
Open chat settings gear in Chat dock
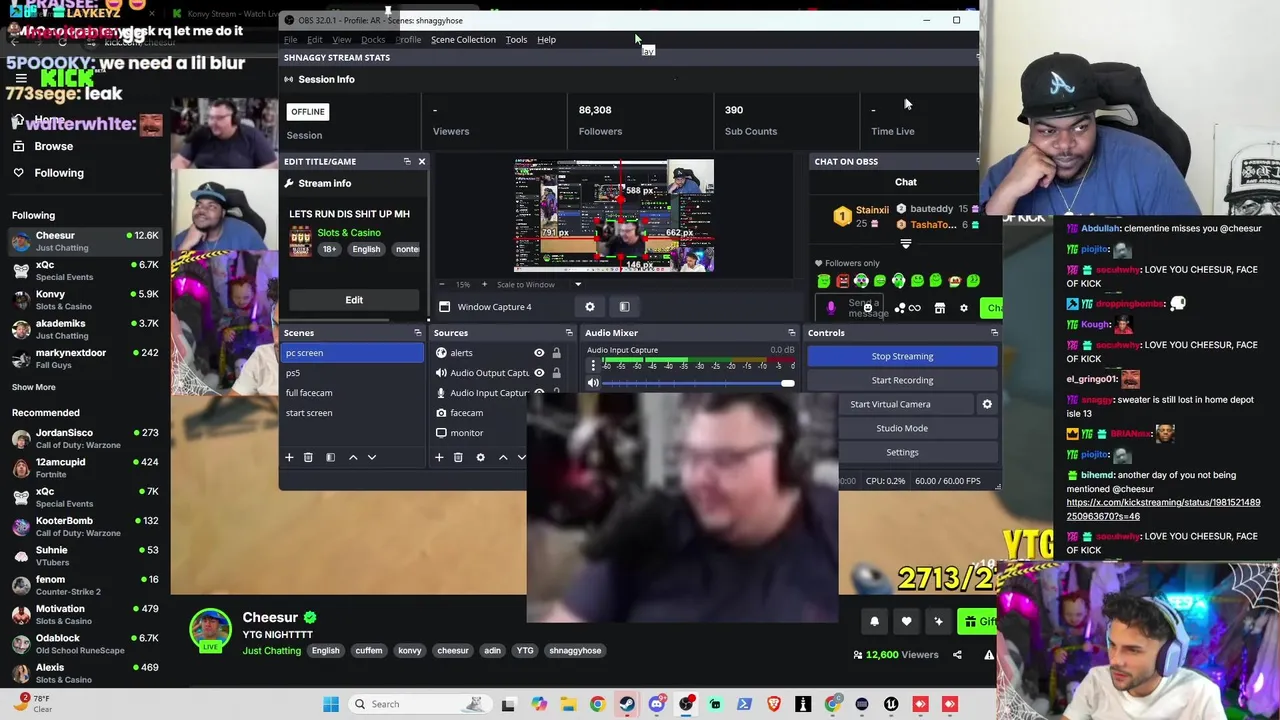point(964,308)
